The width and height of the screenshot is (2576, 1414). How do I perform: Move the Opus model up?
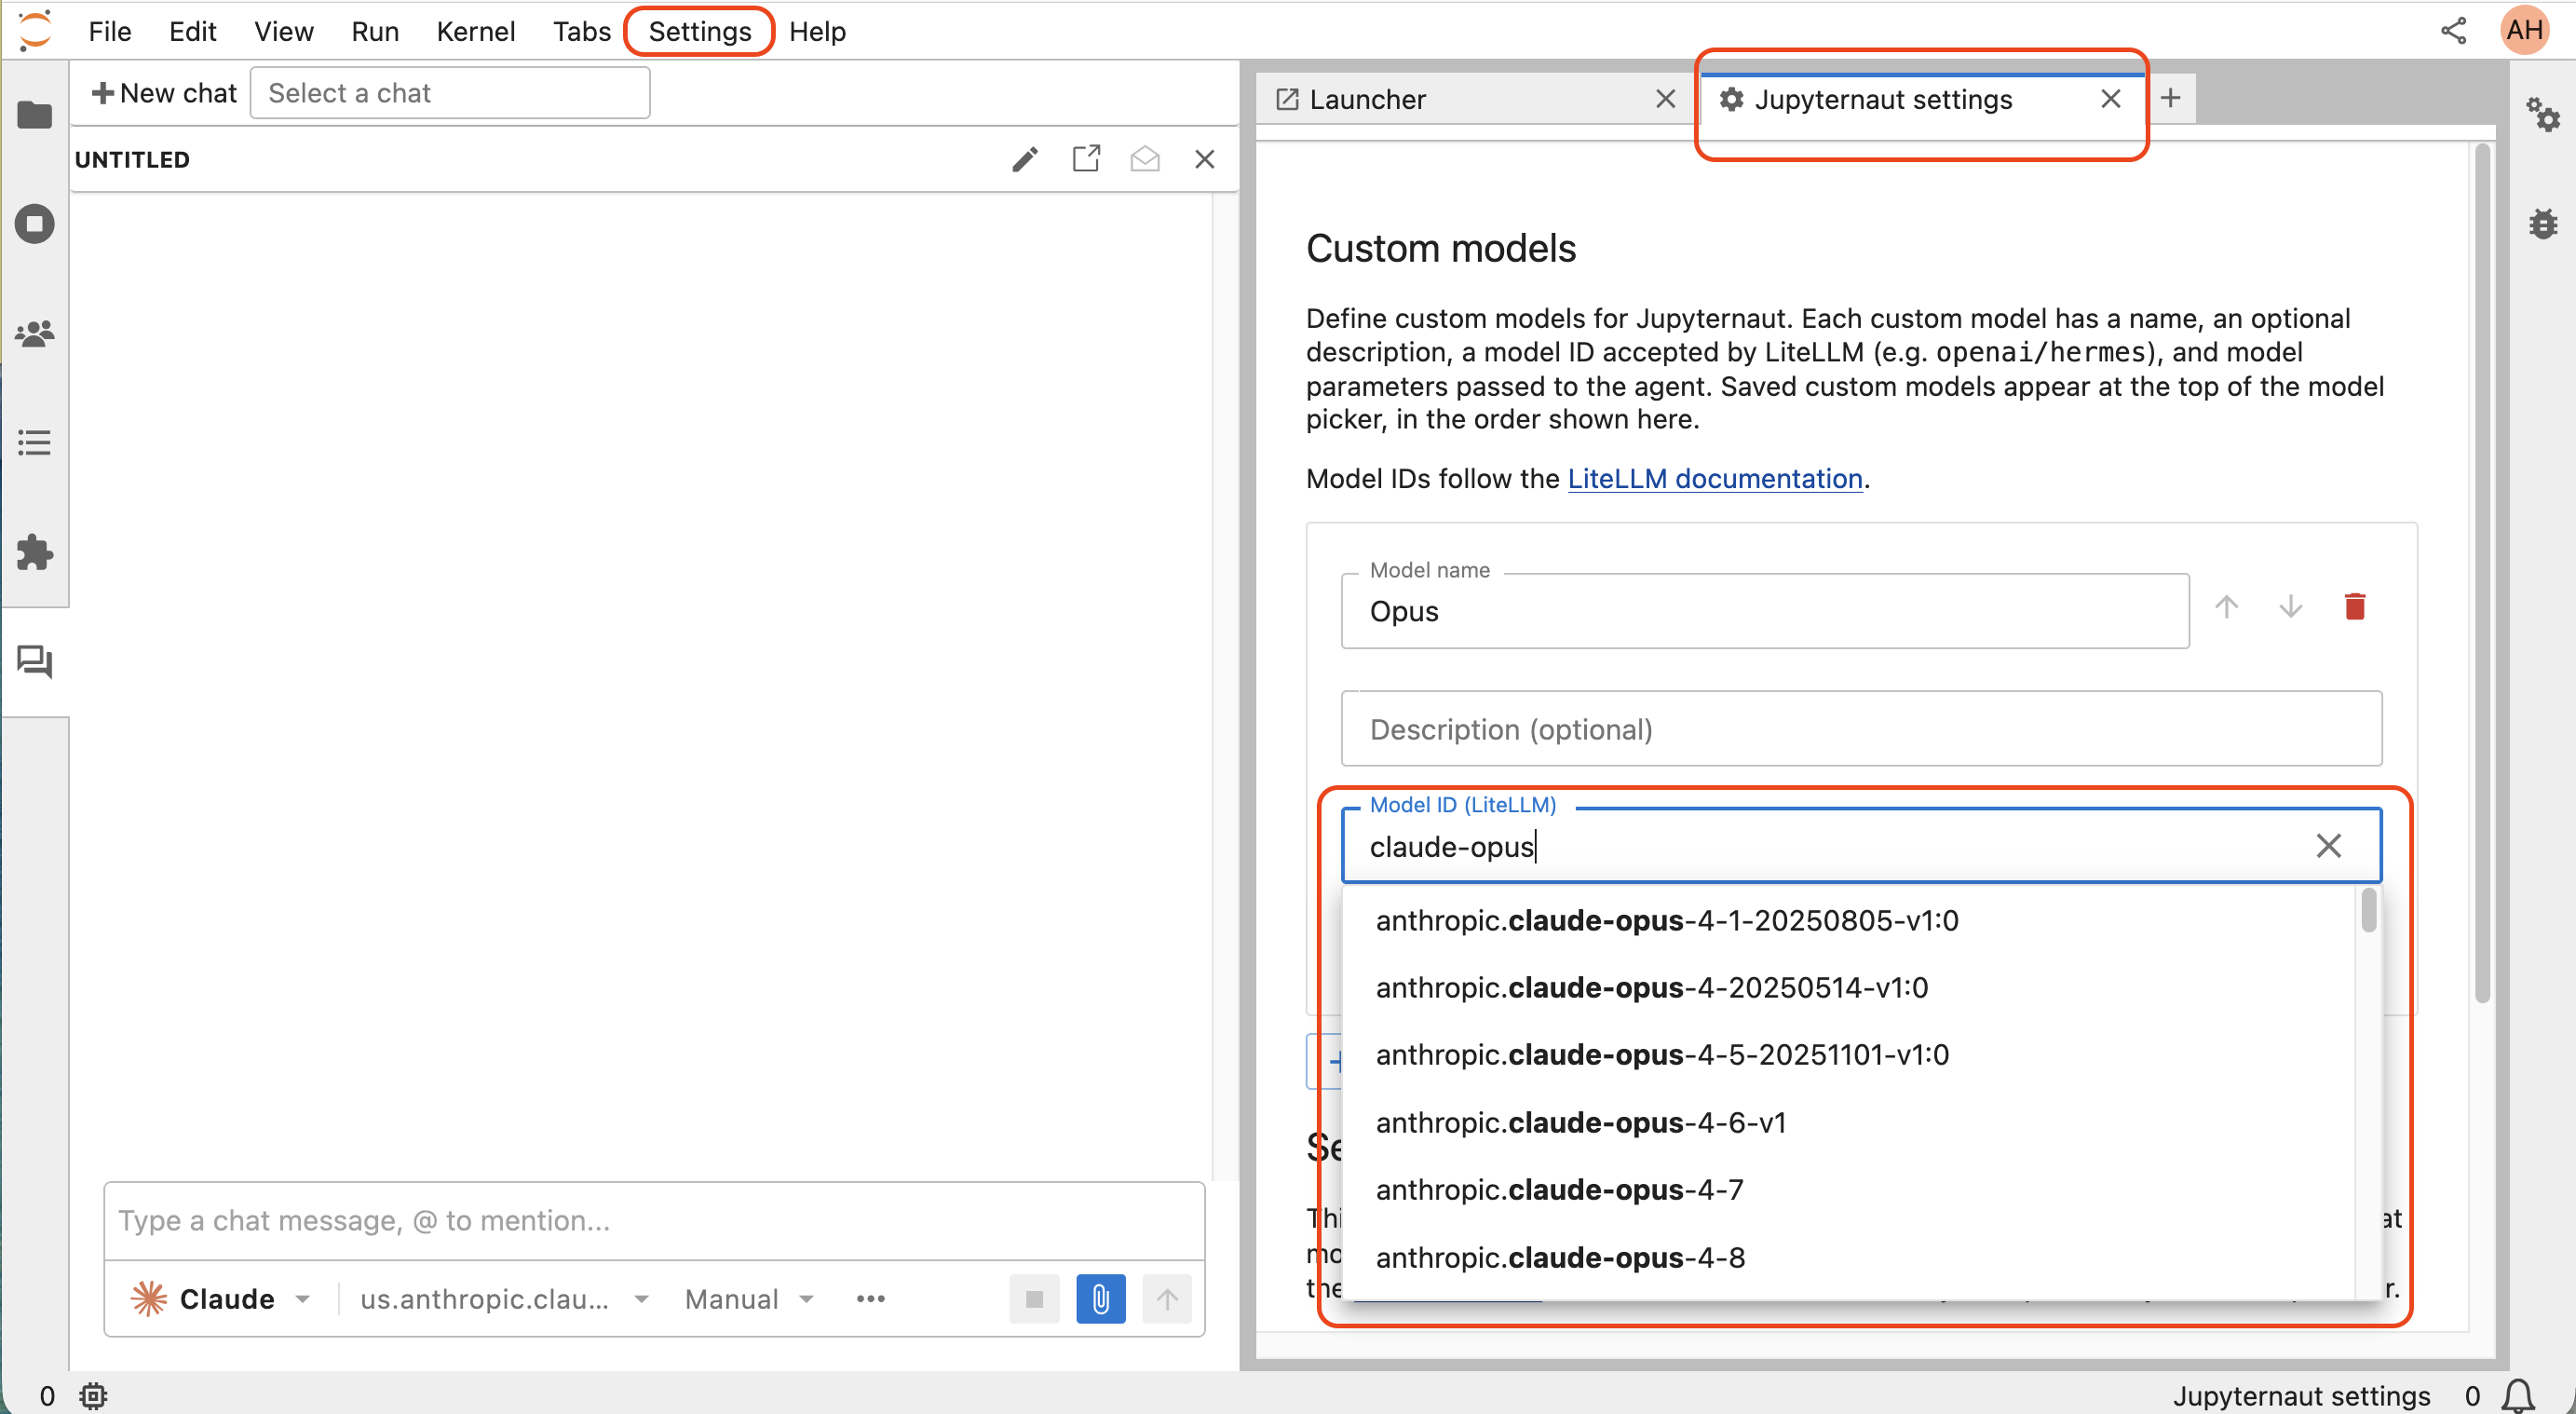[x=2226, y=607]
